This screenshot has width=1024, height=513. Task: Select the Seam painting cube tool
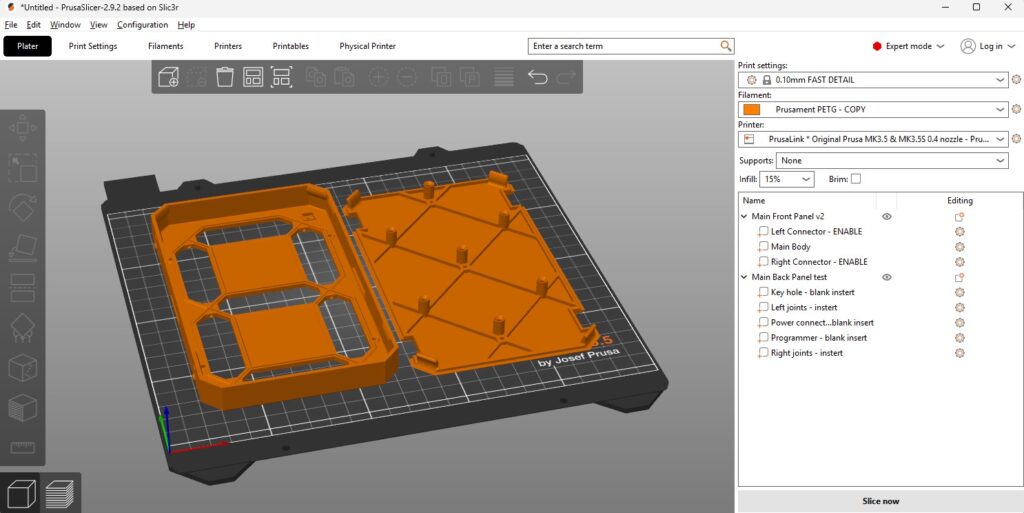click(23, 367)
